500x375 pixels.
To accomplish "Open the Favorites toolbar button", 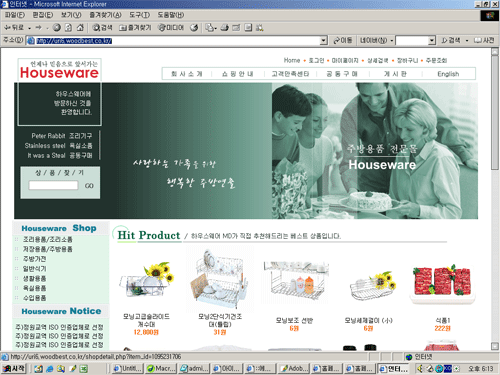I will [135, 28].
